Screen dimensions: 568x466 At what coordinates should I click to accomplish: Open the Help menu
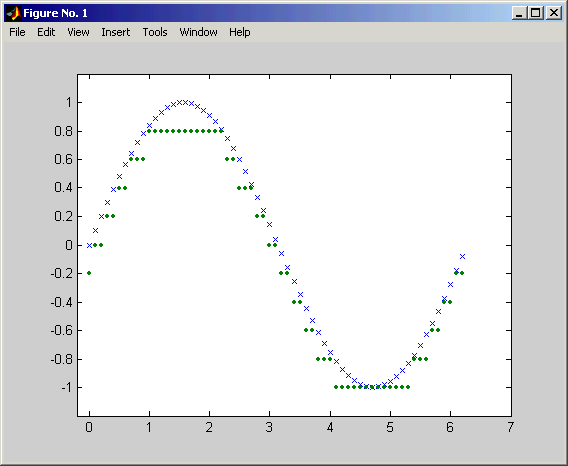(x=239, y=32)
